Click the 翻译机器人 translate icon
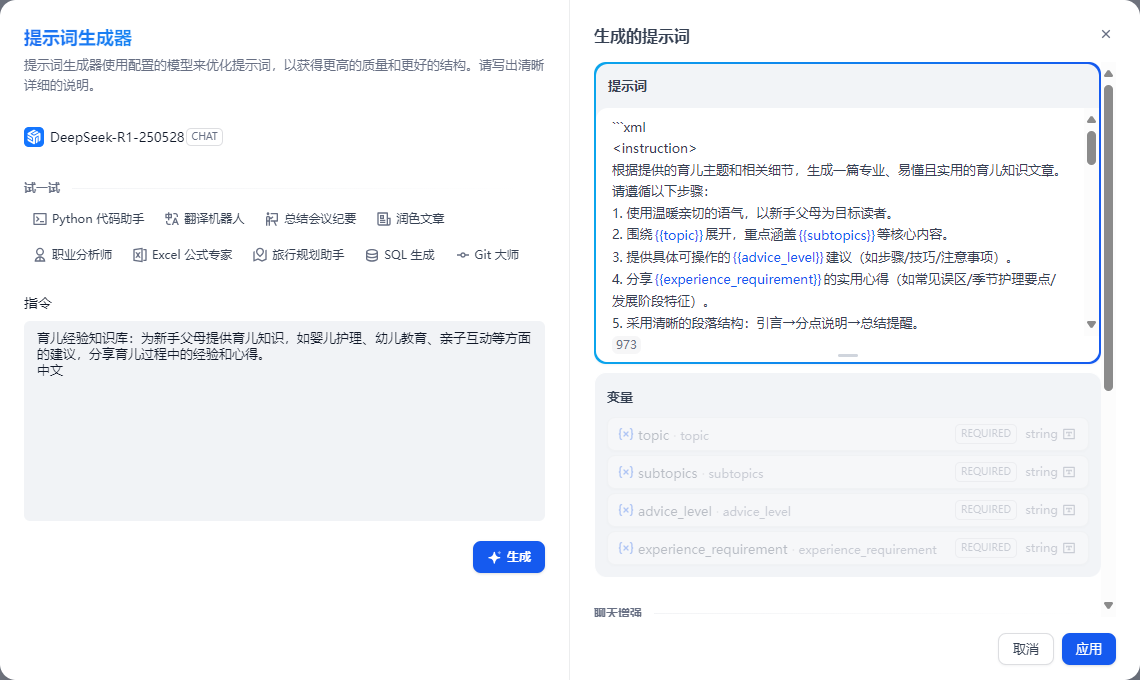This screenshot has width=1140, height=680. 172,219
